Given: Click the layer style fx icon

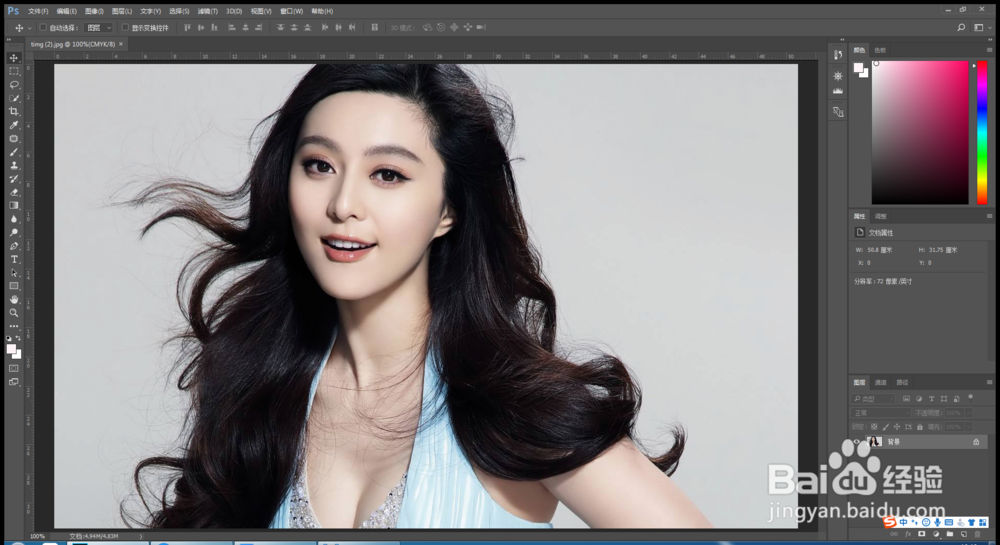Looking at the screenshot, I should pyautogui.click(x=908, y=534).
